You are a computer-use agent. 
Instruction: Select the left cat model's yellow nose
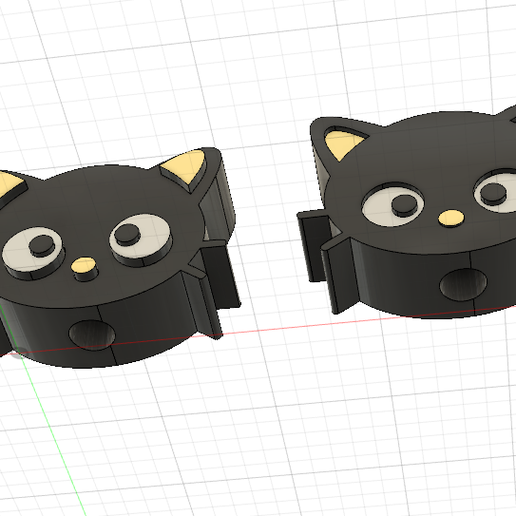tap(83, 264)
